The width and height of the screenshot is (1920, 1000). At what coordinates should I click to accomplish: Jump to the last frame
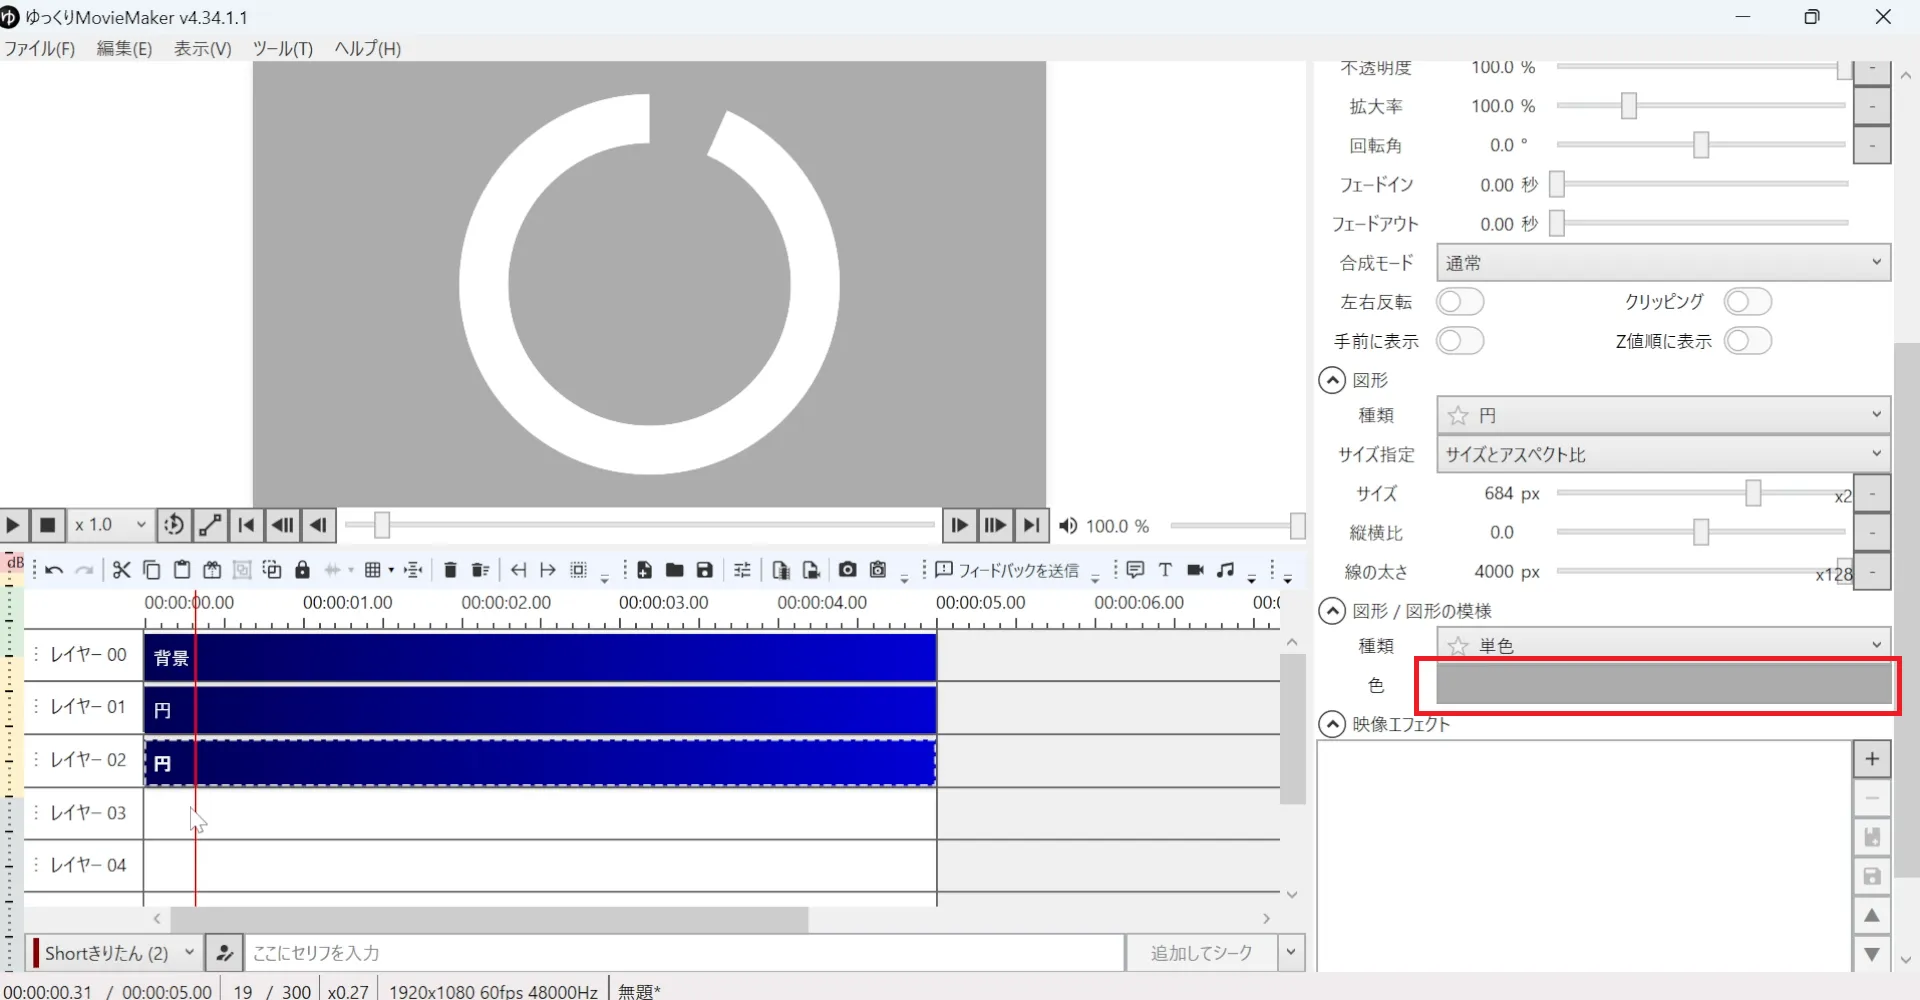click(1031, 525)
